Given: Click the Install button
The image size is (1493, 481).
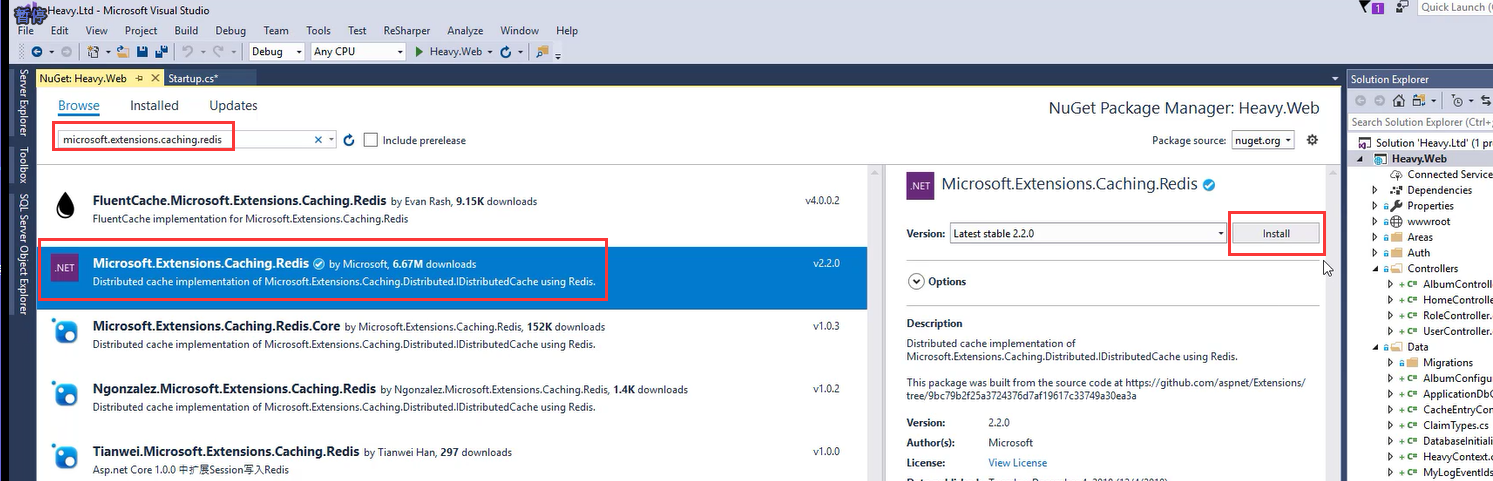Looking at the screenshot, I should pos(1276,233).
